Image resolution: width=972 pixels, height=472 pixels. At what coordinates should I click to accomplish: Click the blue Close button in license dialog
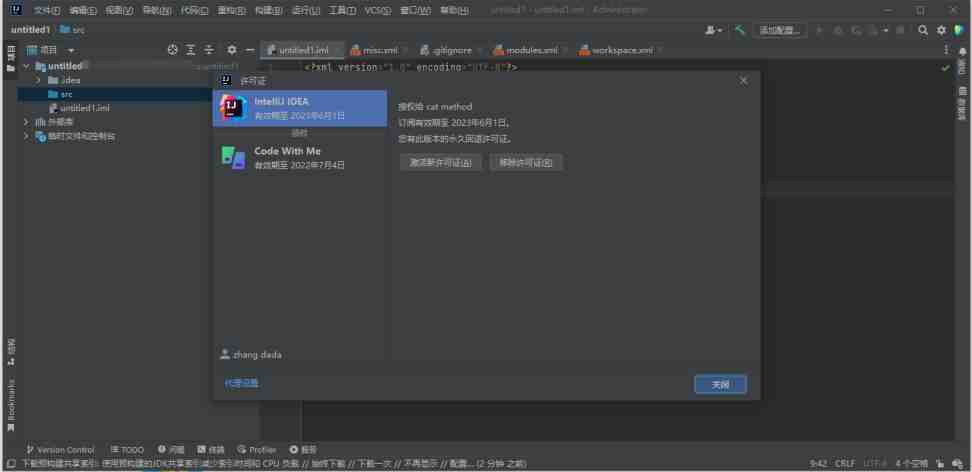click(x=720, y=385)
